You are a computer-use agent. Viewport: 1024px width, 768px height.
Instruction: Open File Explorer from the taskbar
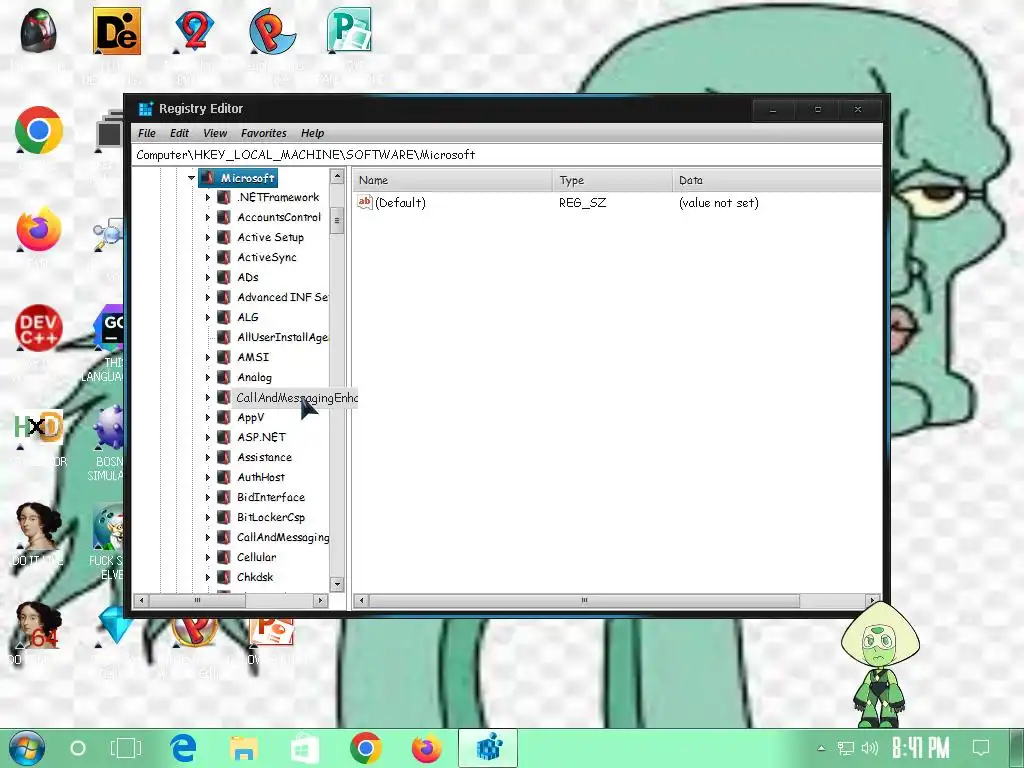244,748
